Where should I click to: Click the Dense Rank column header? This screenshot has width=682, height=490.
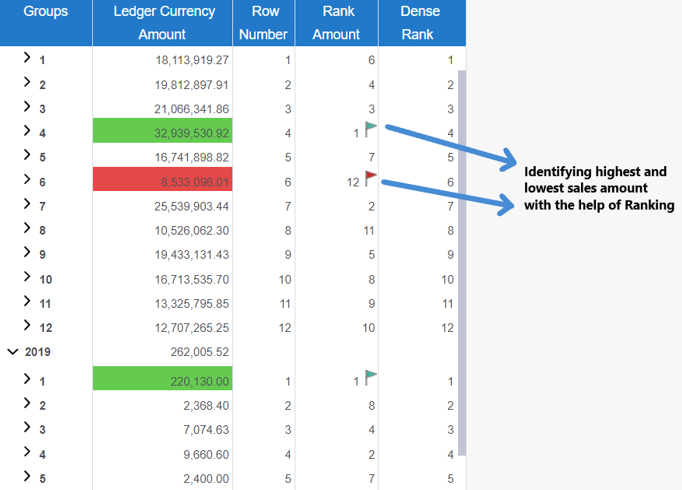point(420,23)
